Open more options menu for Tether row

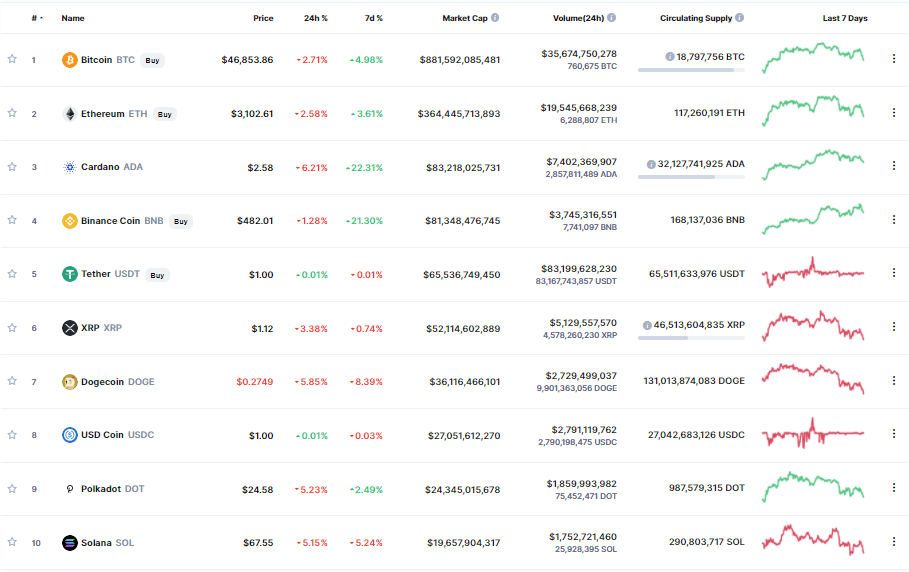point(894,272)
